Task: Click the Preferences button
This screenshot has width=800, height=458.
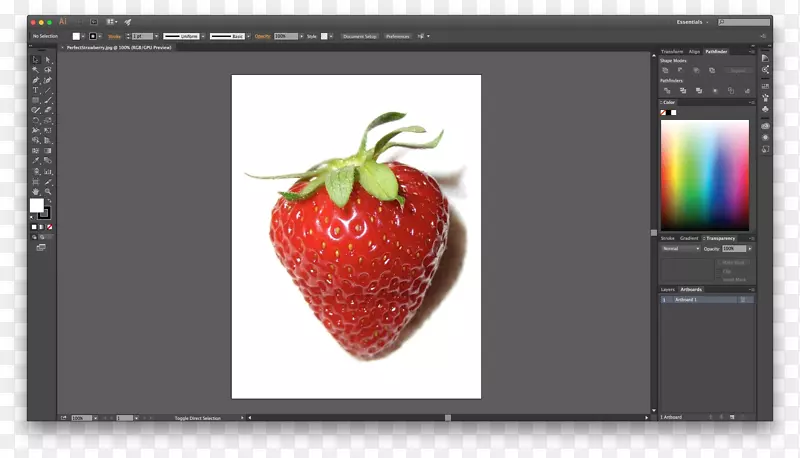Action: [x=398, y=36]
